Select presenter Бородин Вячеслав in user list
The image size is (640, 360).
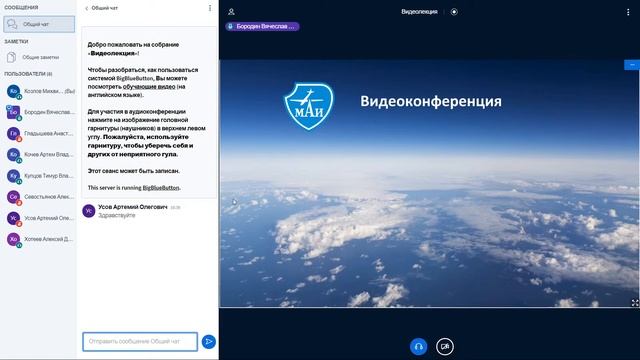[x=40, y=112]
